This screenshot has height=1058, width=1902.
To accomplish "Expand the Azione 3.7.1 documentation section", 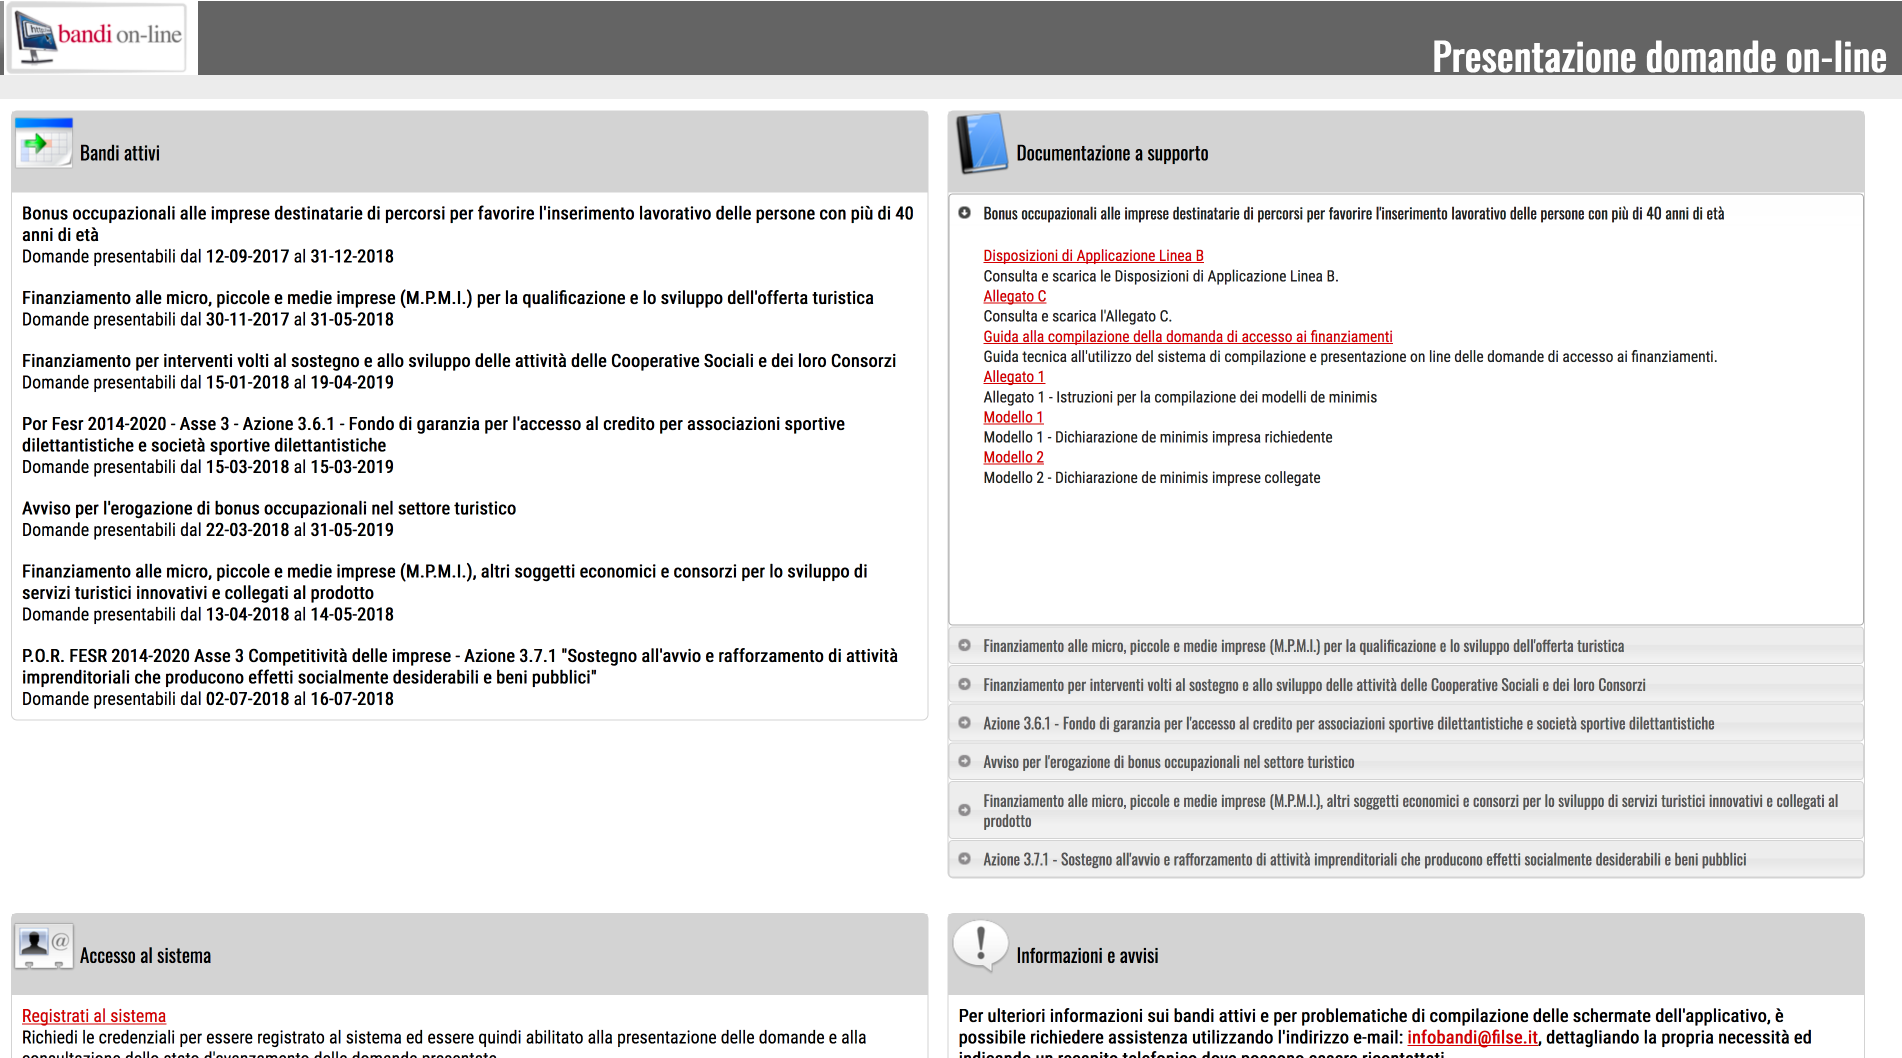I will 1363,860.
